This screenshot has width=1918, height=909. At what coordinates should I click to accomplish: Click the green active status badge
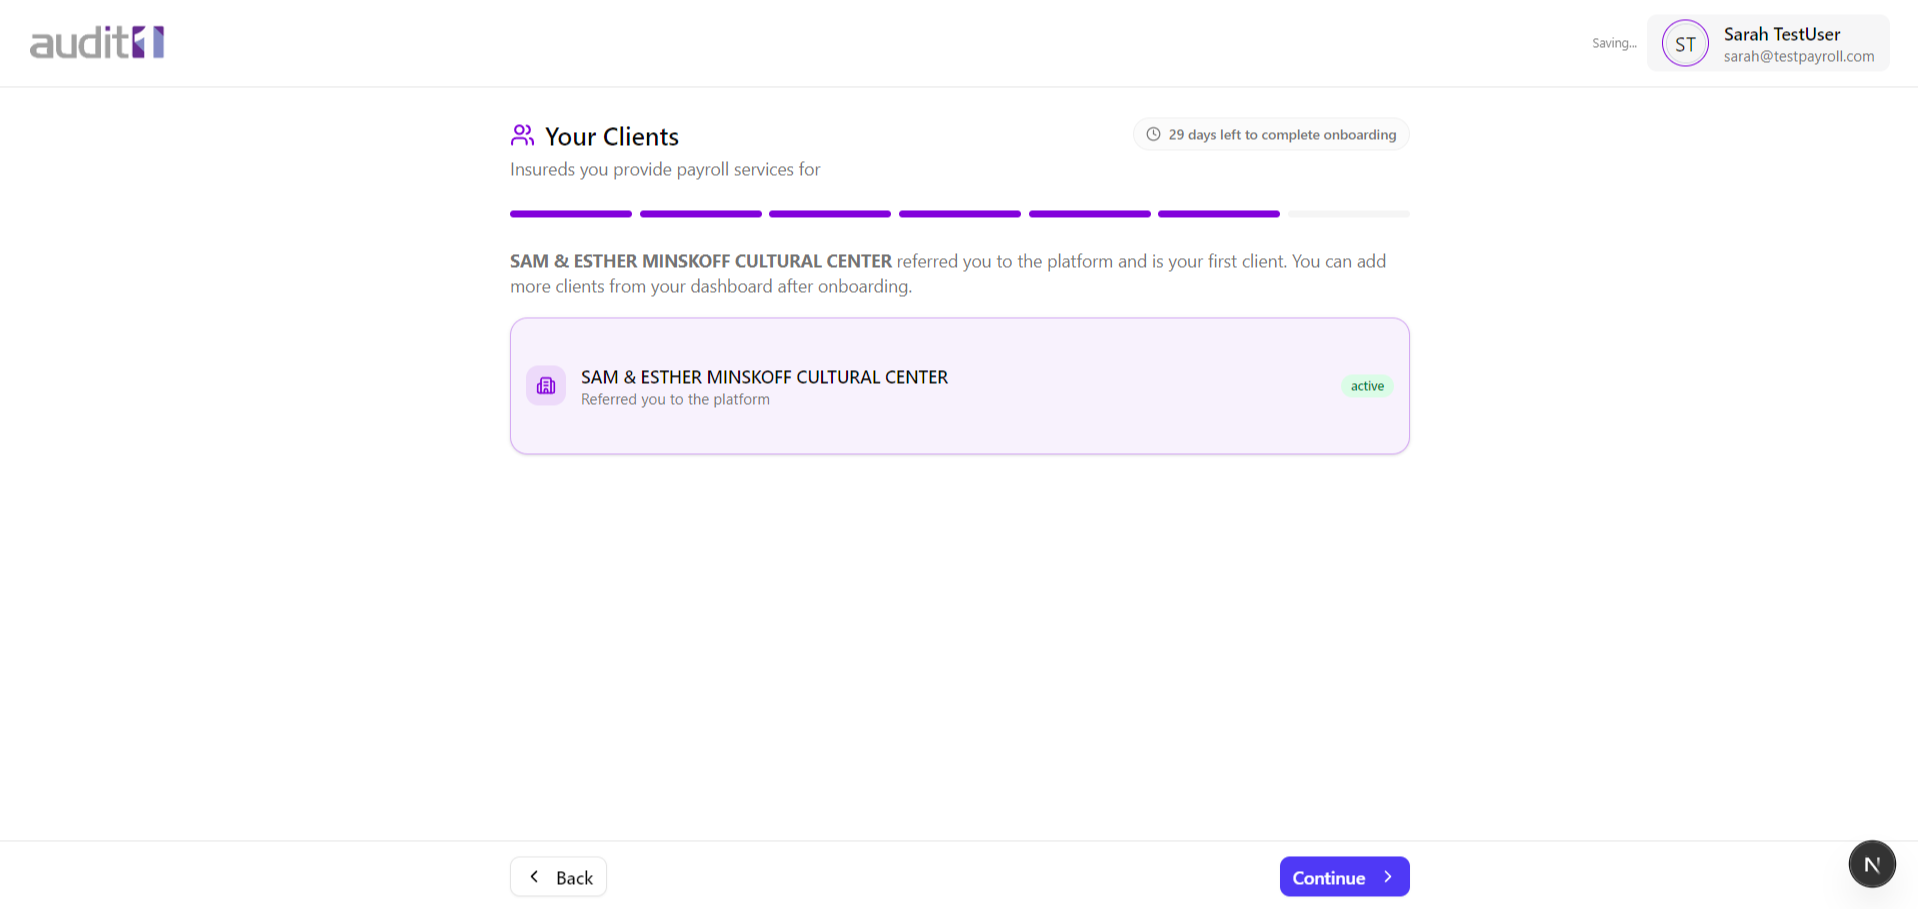pyautogui.click(x=1367, y=386)
